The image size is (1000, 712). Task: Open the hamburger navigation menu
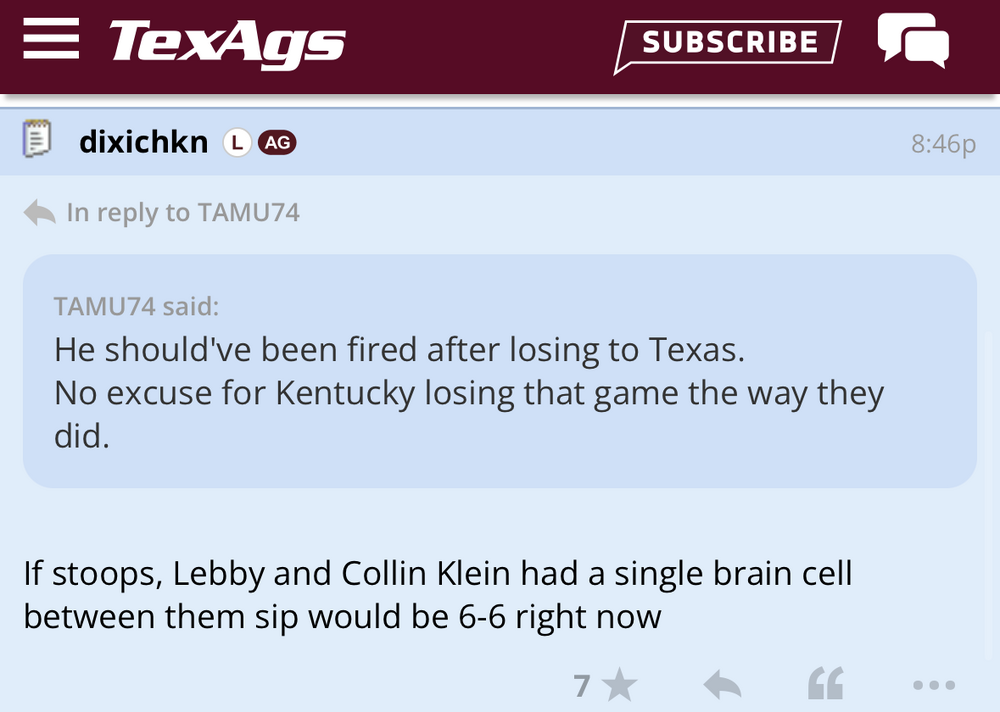click(x=50, y=40)
